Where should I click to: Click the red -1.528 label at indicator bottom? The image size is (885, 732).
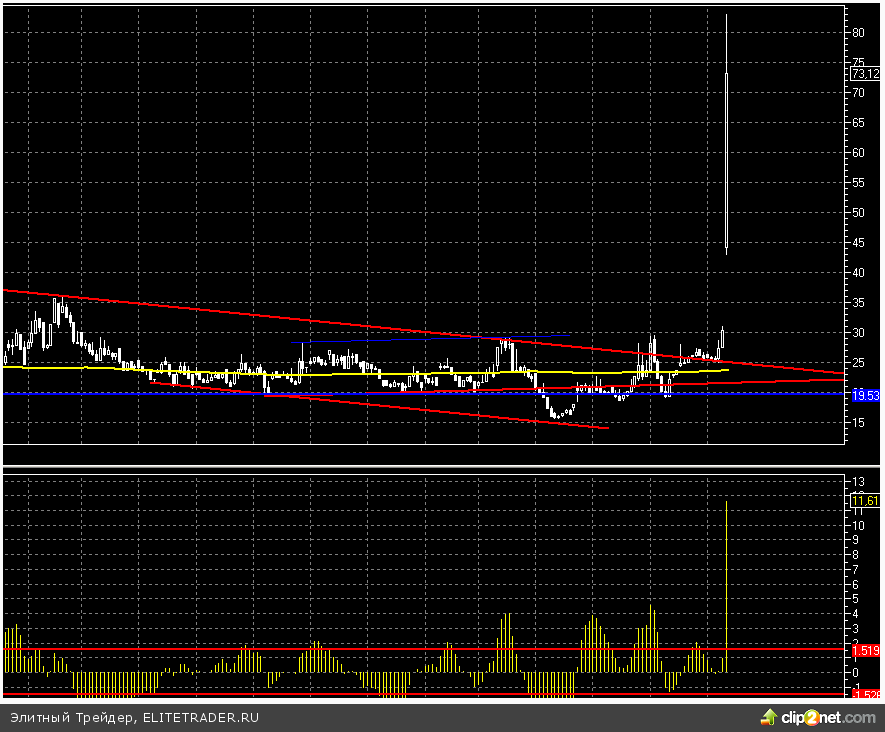(864, 694)
